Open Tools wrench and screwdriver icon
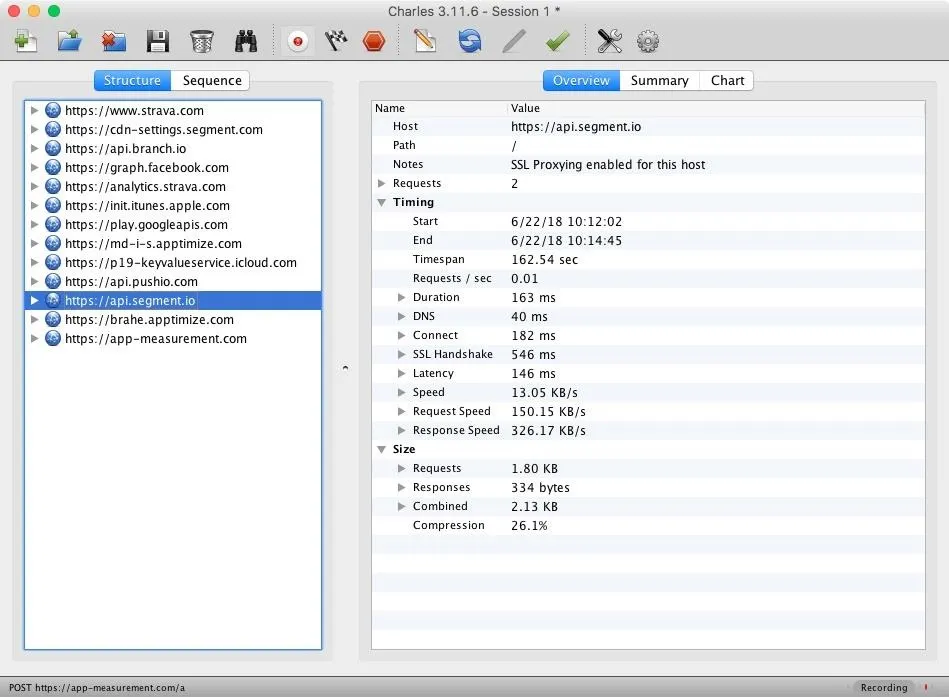 [x=609, y=41]
